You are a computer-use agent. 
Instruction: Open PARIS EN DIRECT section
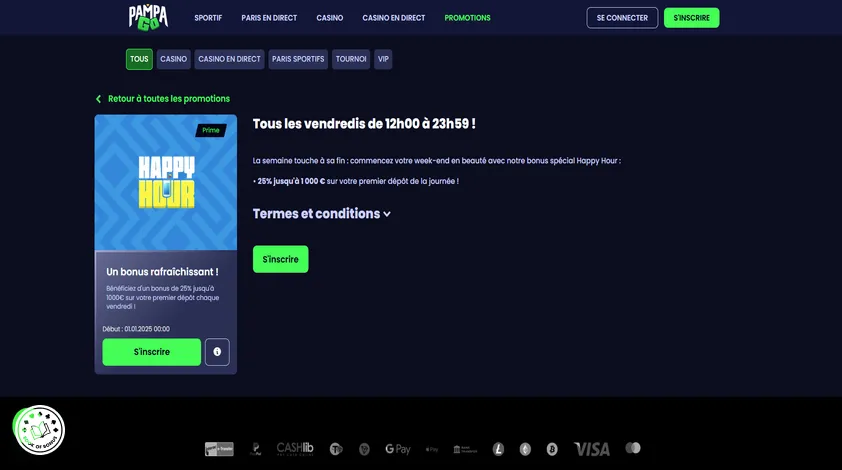pyautogui.click(x=269, y=18)
